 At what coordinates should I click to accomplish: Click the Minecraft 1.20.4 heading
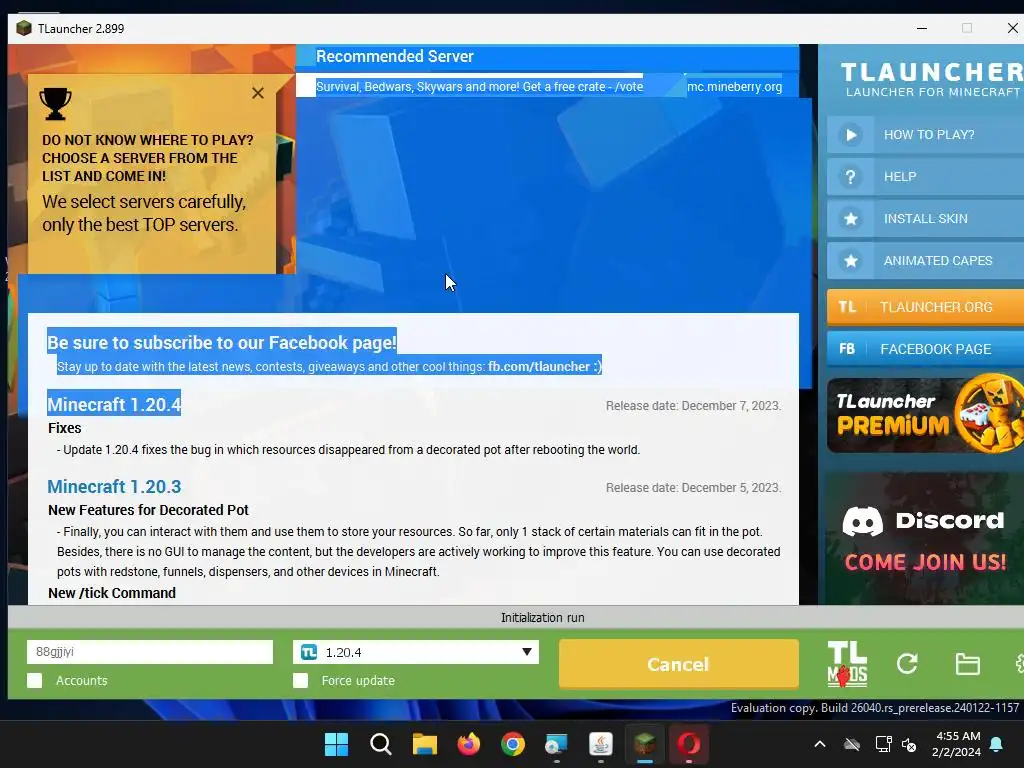pos(114,404)
